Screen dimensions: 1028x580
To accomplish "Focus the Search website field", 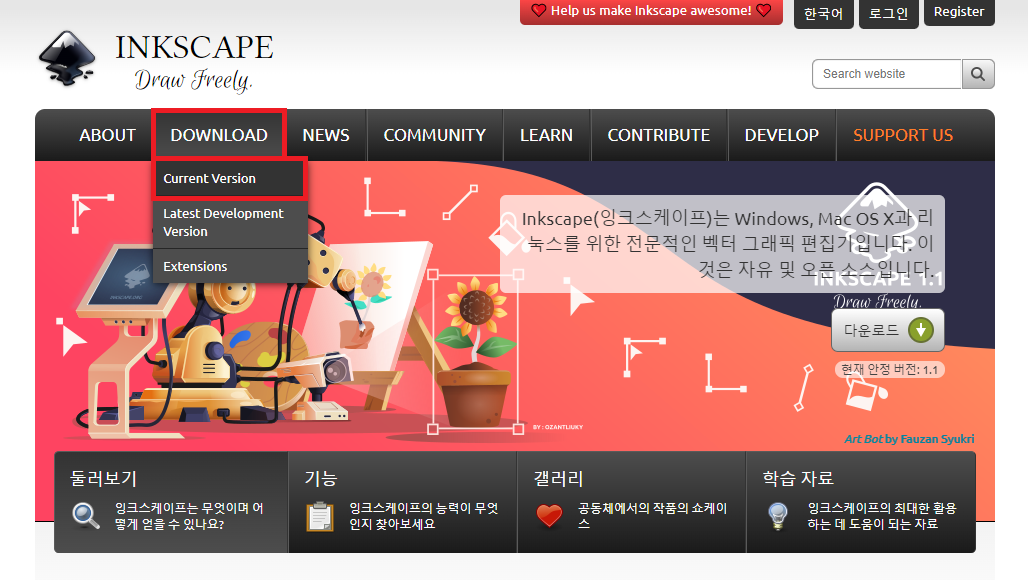I will (887, 74).
